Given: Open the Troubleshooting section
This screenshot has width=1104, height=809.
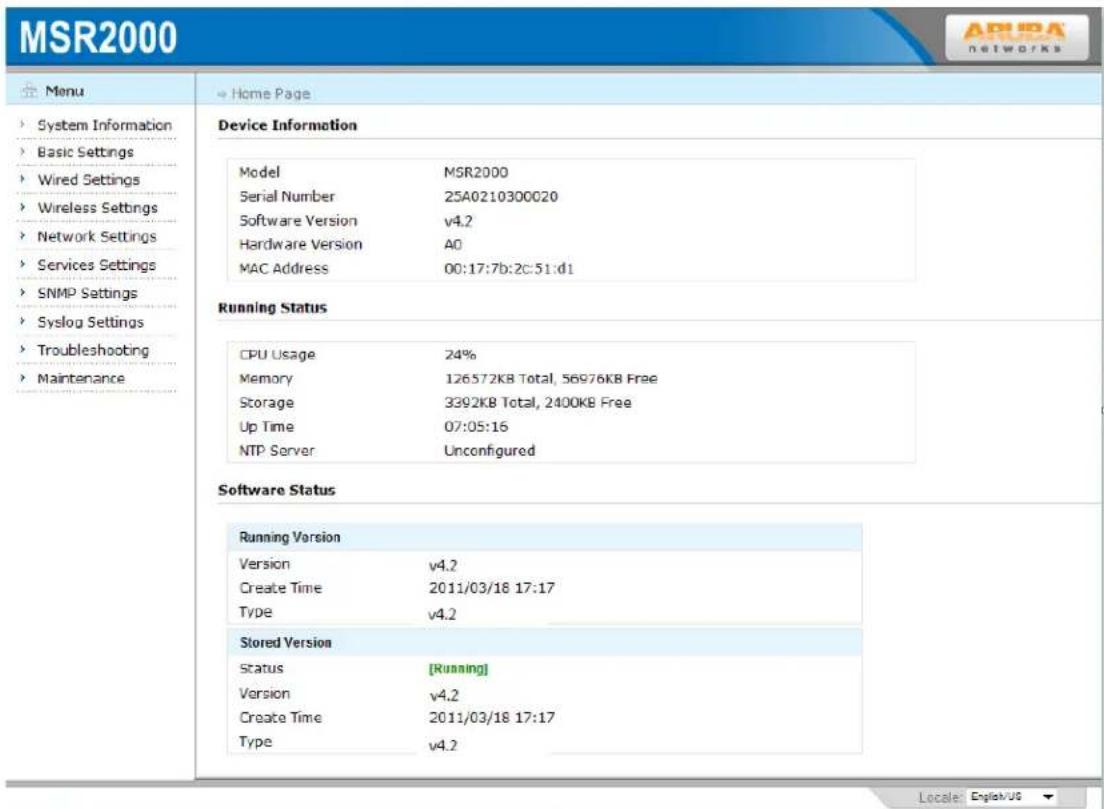Looking at the screenshot, I should [x=93, y=350].
